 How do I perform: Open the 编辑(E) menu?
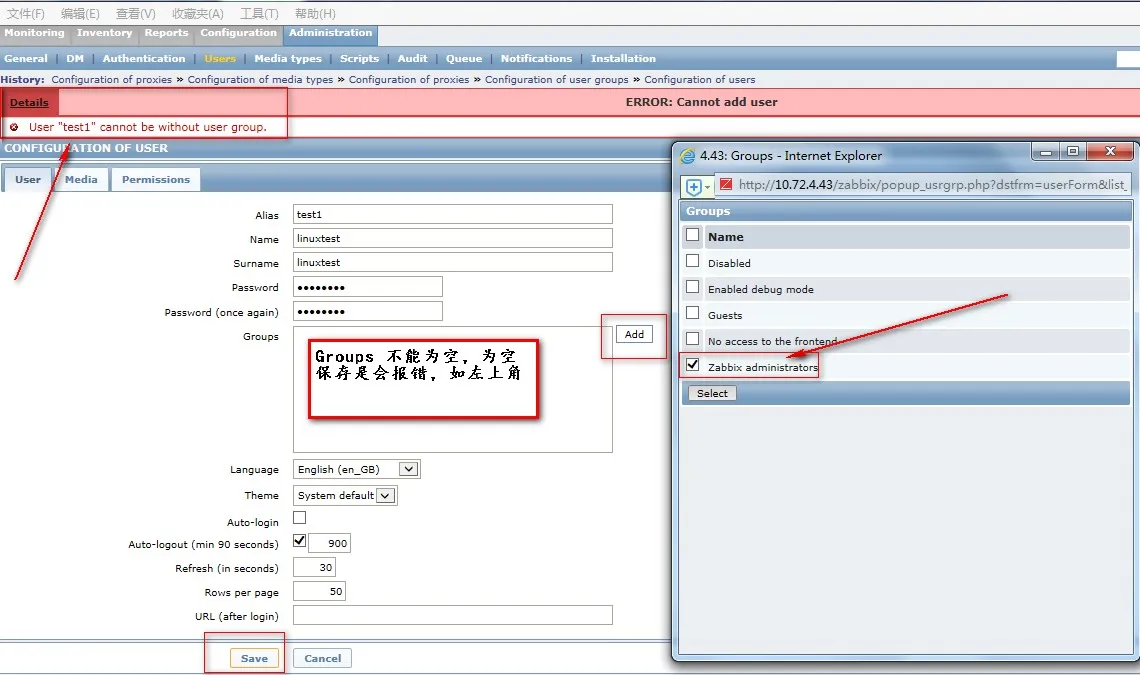(x=80, y=14)
